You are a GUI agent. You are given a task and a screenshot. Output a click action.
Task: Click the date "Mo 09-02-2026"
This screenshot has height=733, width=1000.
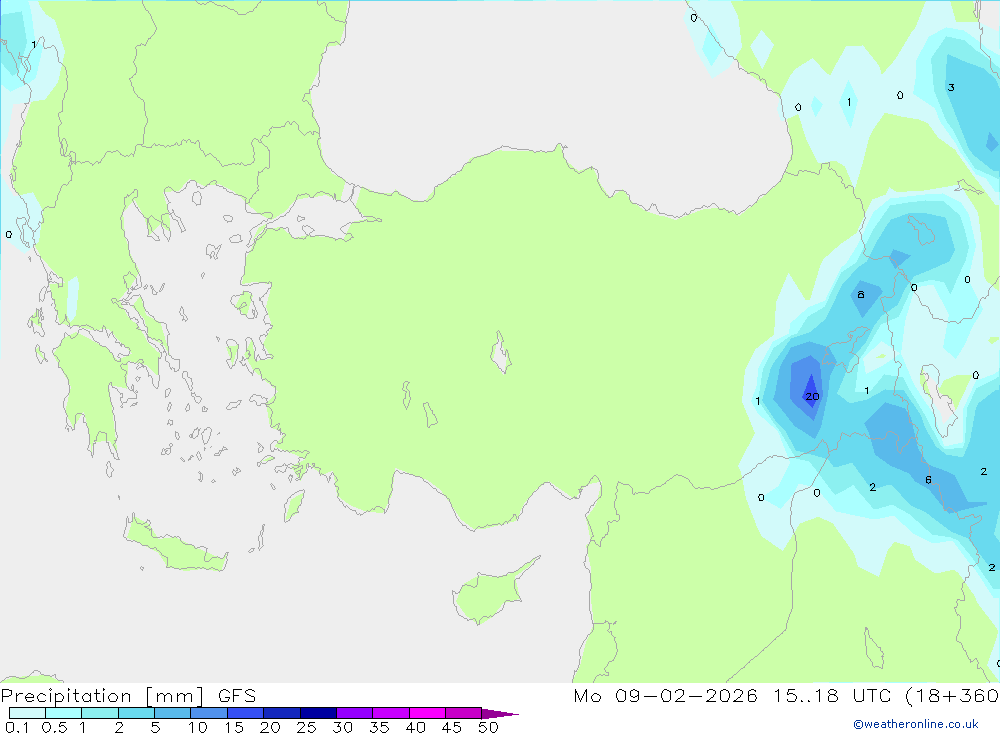(x=666, y=695)
